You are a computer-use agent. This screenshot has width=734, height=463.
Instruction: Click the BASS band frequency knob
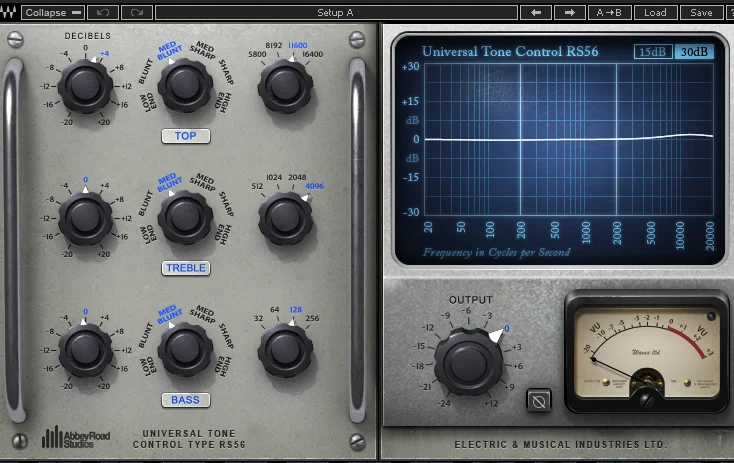pos(285,351)
